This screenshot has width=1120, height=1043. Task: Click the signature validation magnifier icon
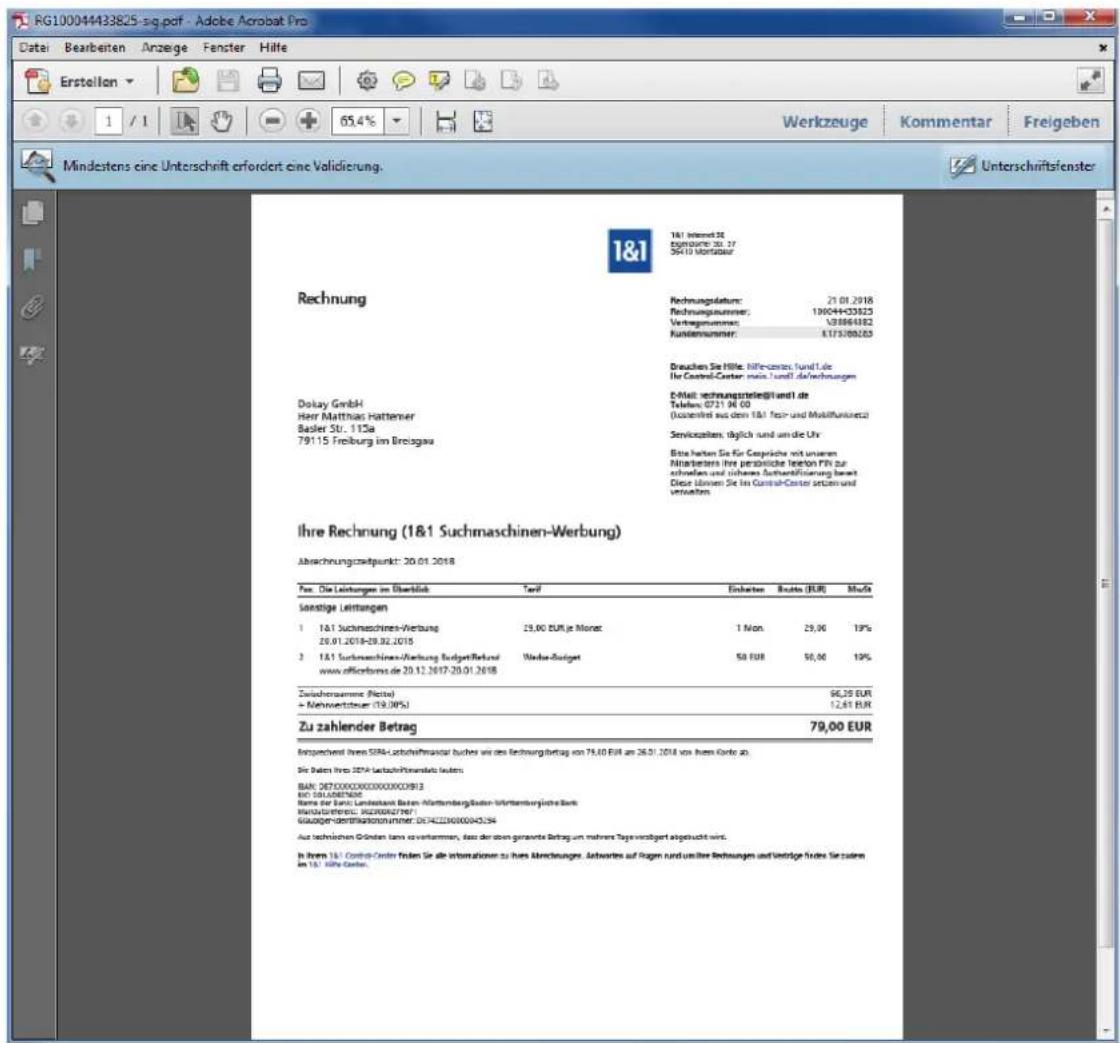pyautogui.click(x=37, y=166)
